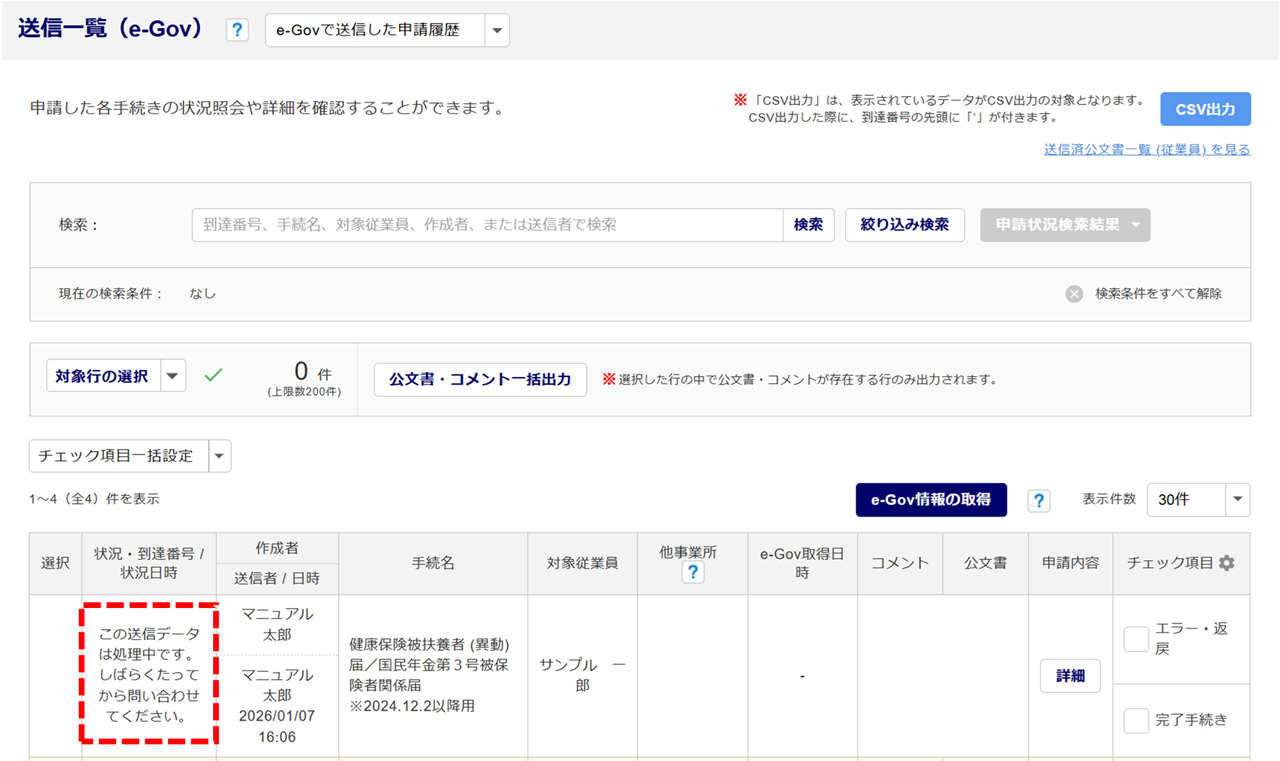Click help icon next to e-Gov情報の取得 button

(1039, 500)
